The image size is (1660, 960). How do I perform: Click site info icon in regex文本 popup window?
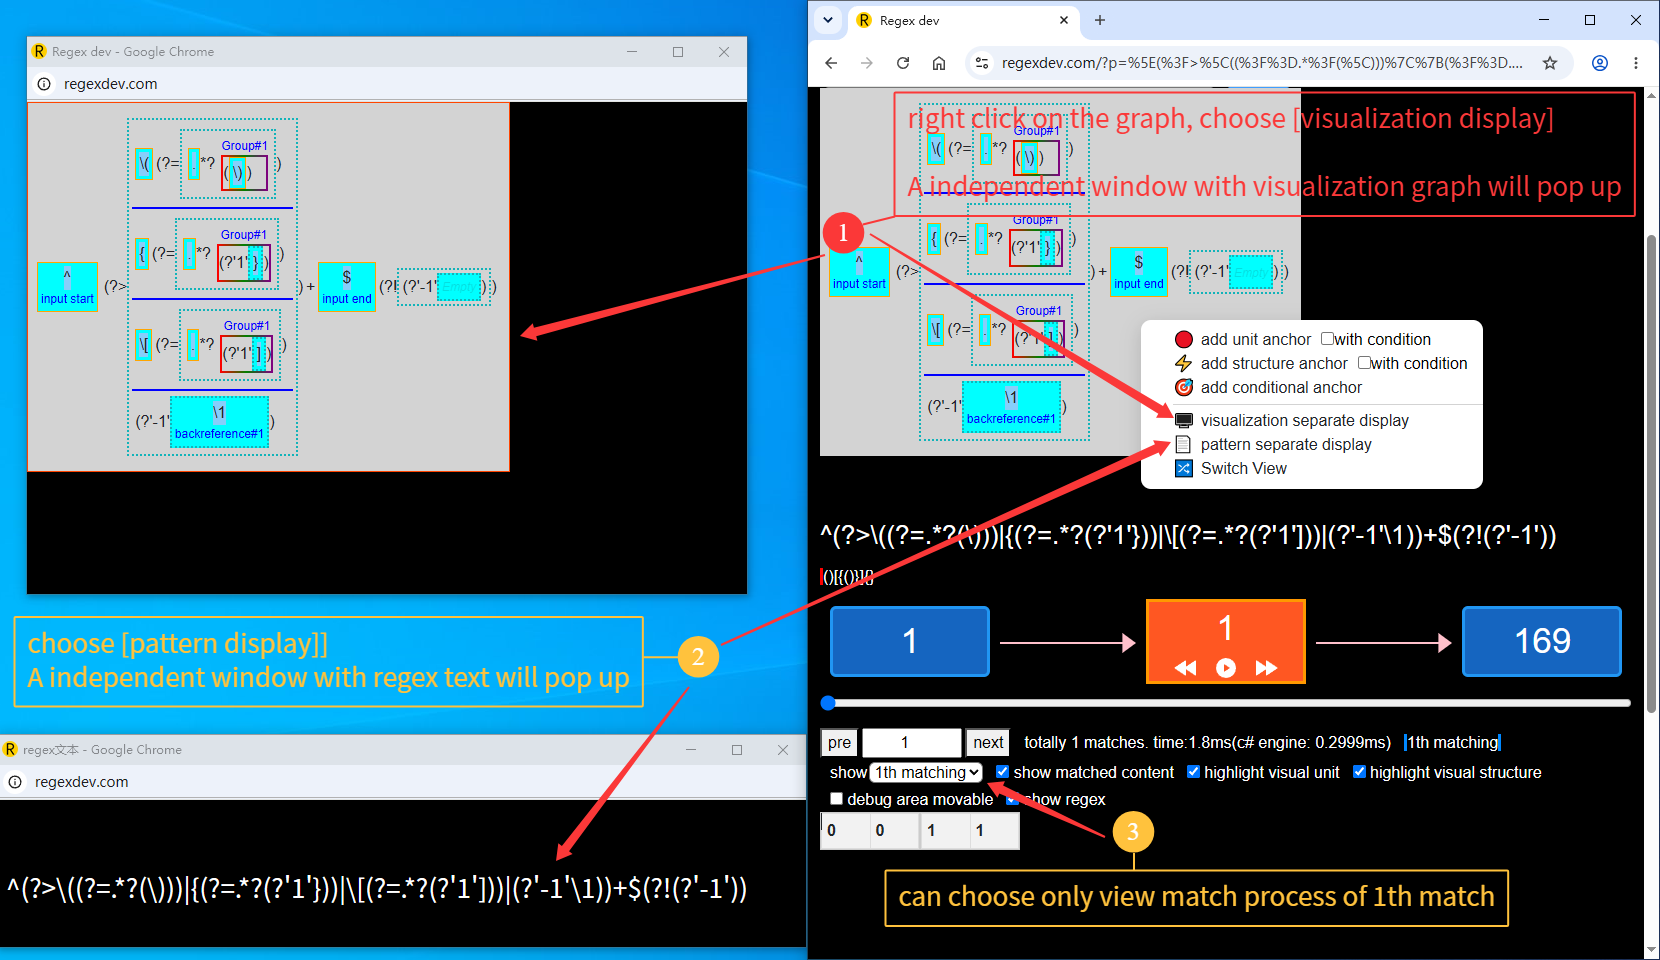[x=15, y=782]
